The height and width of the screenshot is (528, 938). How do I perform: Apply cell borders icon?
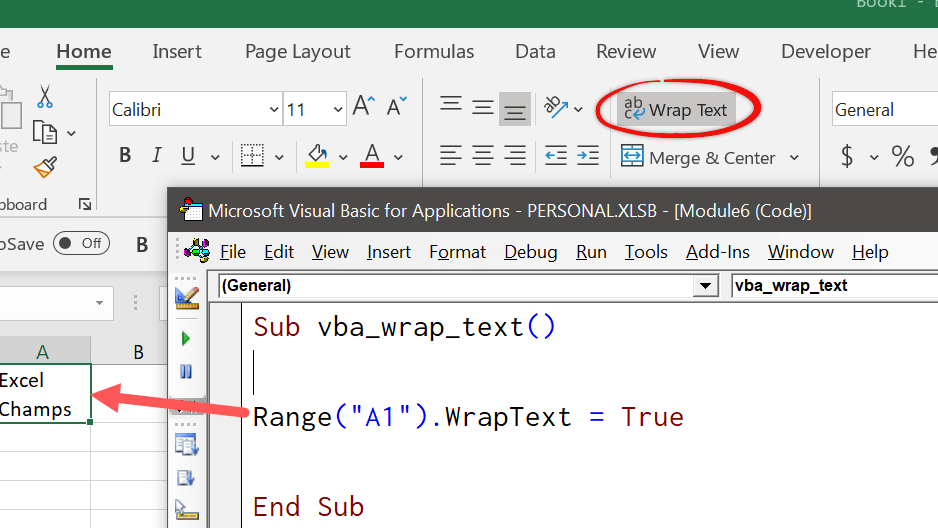pyautogui.click(x=252, y=156)
